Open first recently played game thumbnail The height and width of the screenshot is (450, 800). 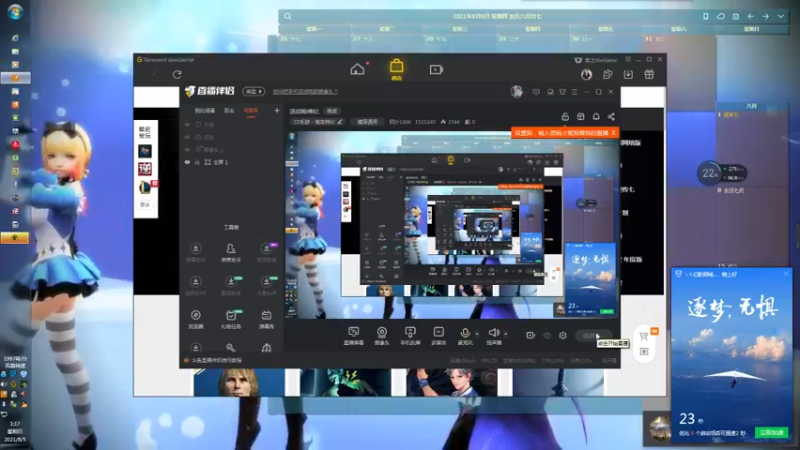pyautogui.click(x=145, y=151)
